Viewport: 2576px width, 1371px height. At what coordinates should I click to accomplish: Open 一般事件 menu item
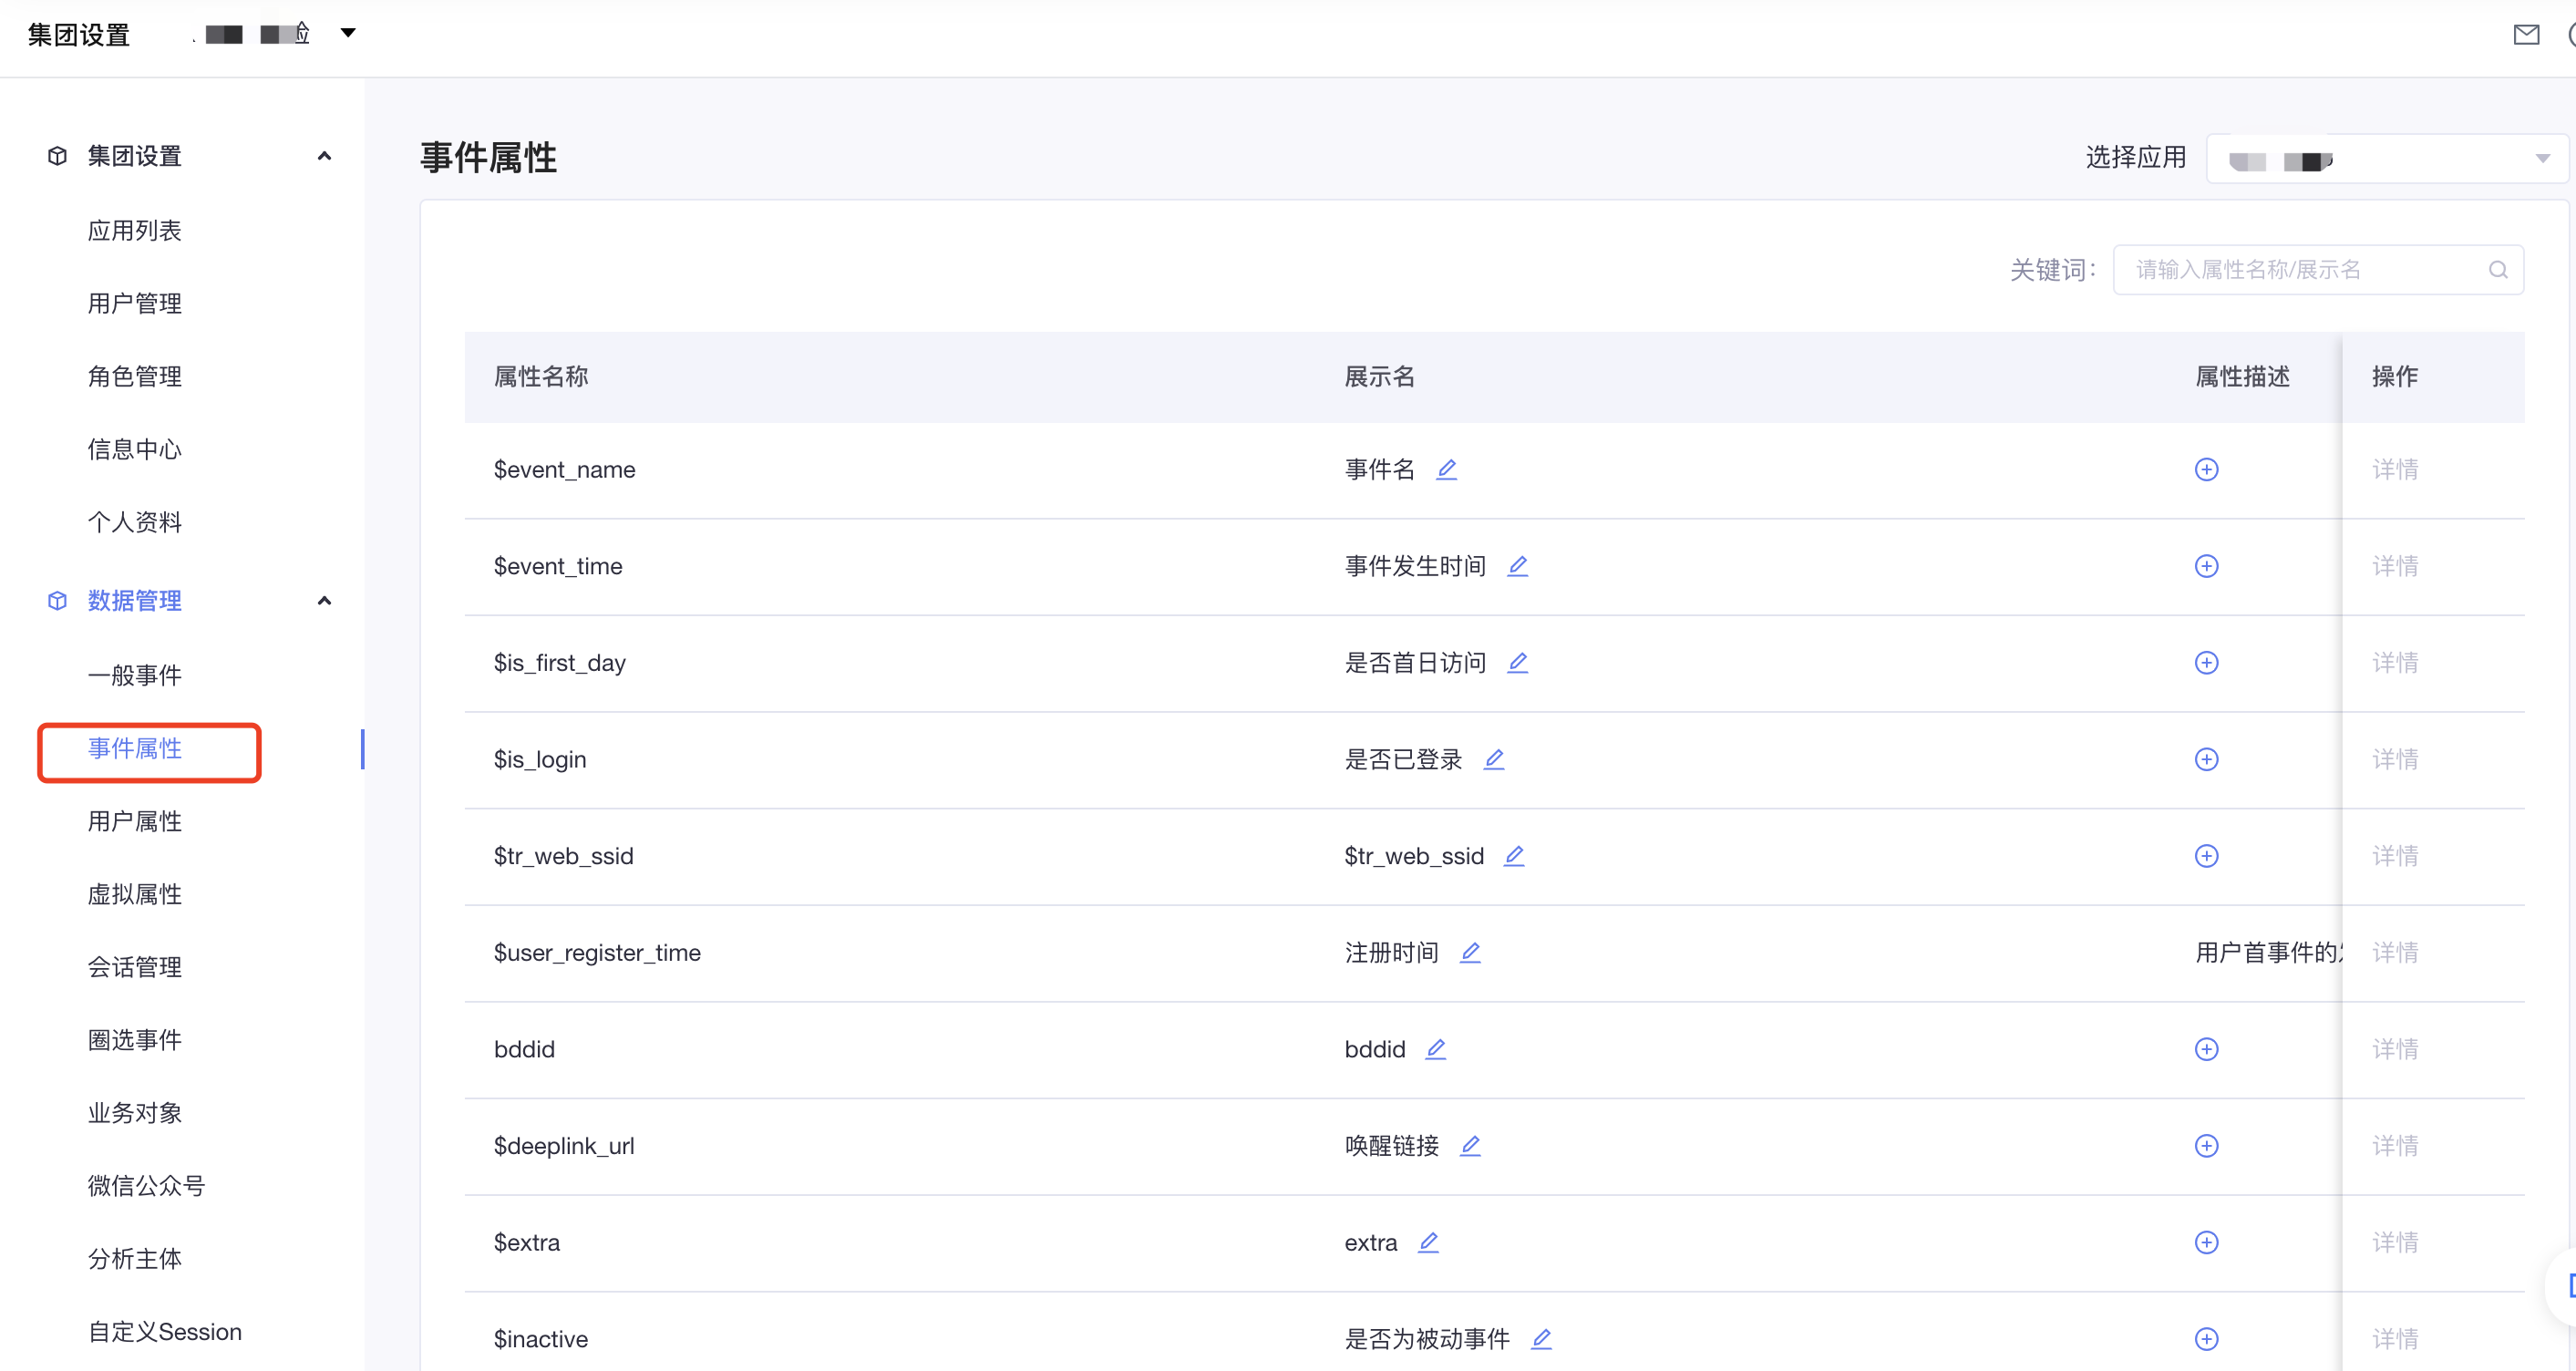coord(135,675)
